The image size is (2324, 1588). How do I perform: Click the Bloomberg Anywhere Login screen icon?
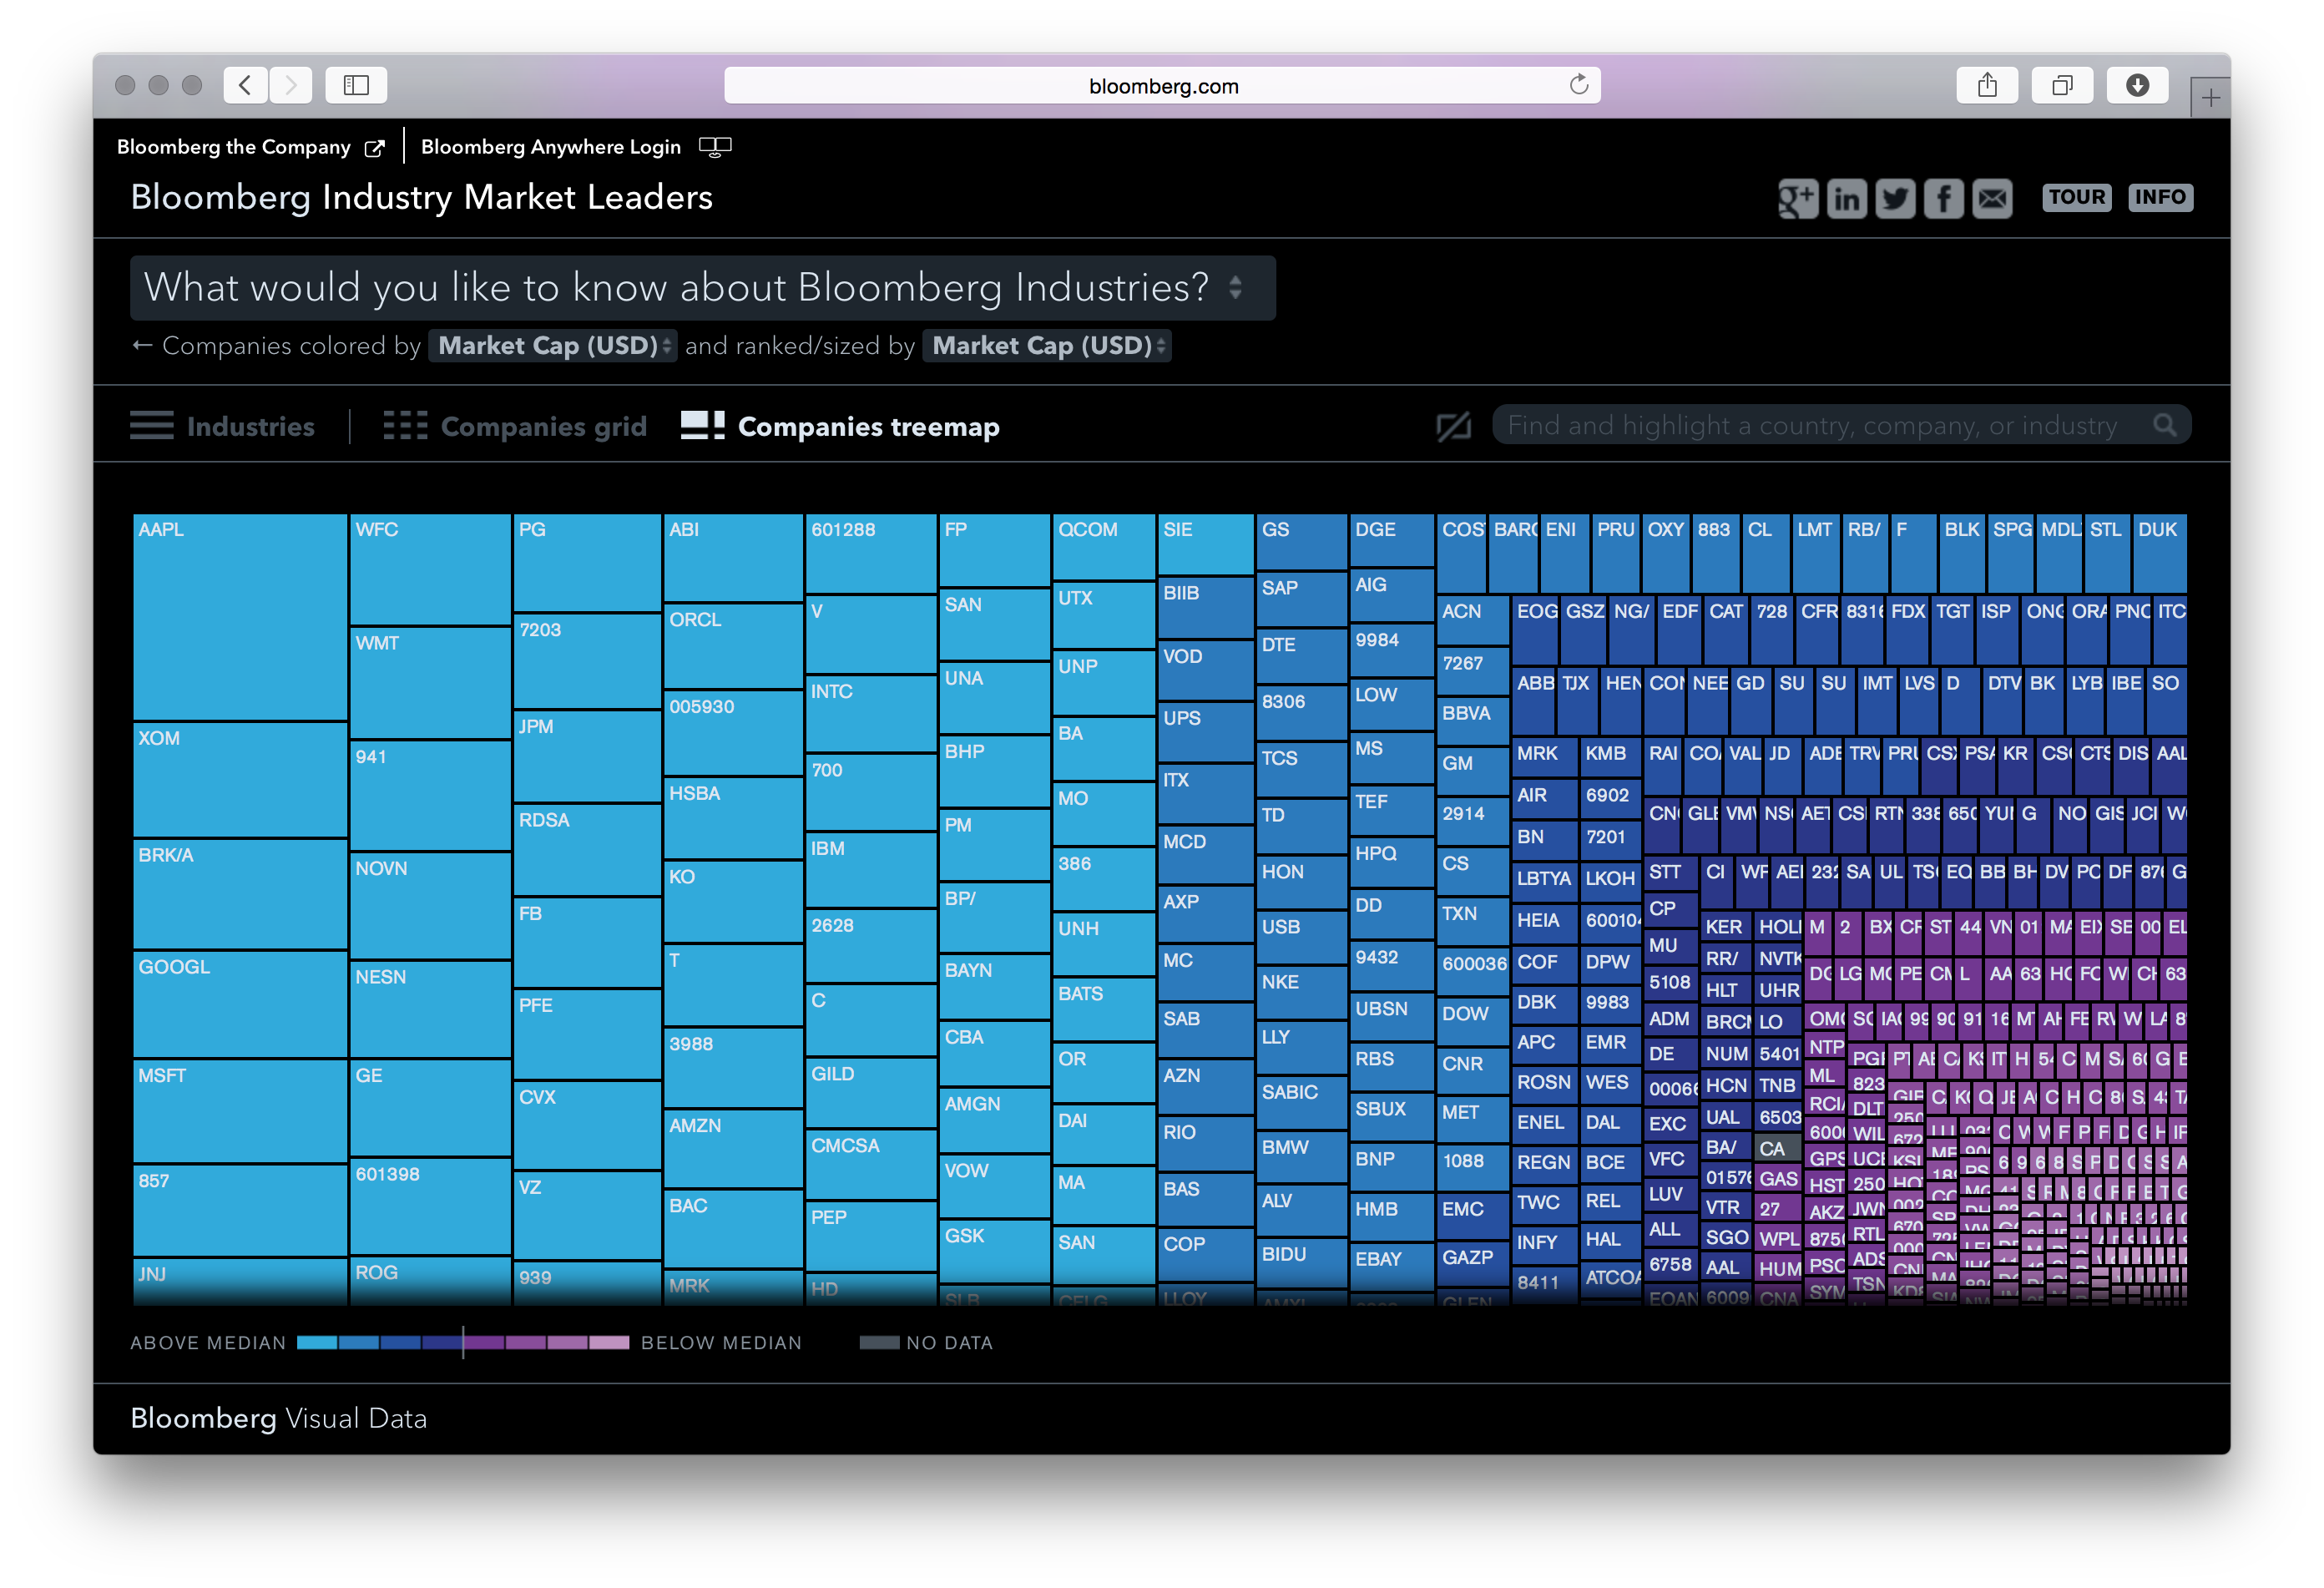pyautogui.click(x=715, y=146)
